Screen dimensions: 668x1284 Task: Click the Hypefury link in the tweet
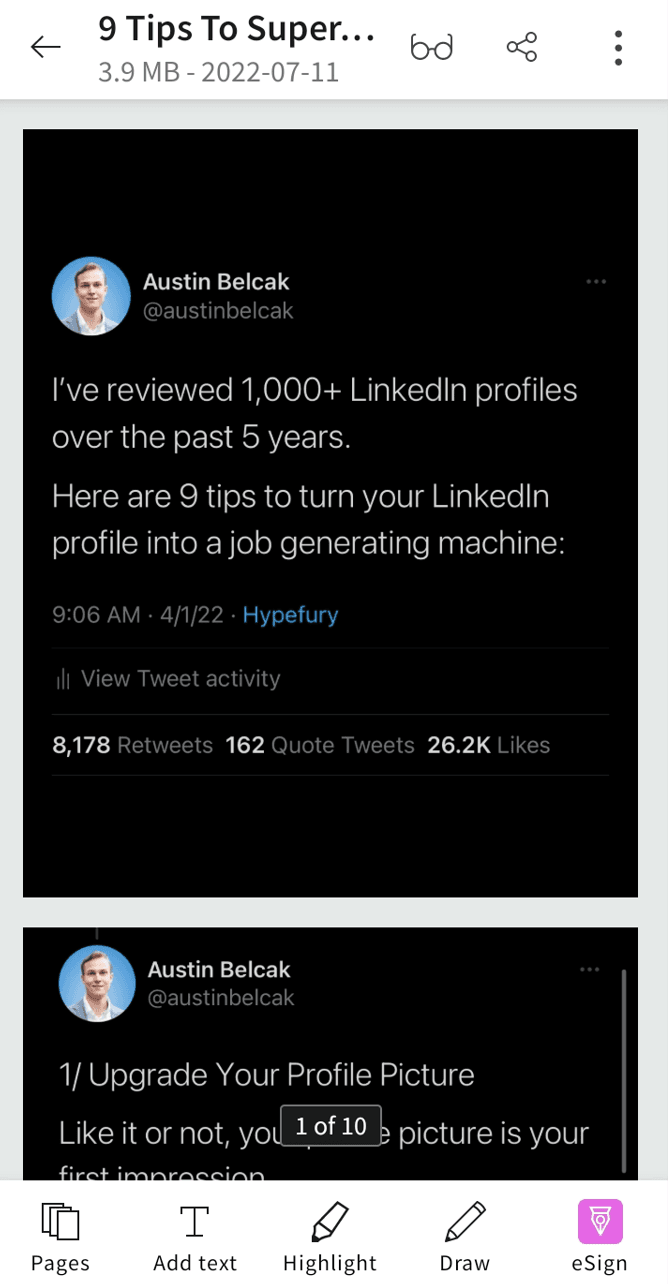click(290, 615)
